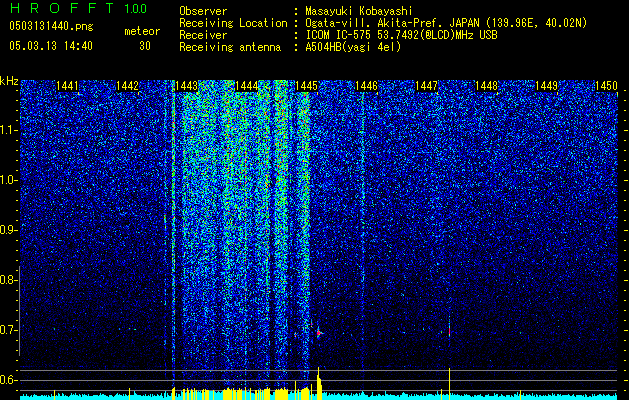Click the HROFFT program title
This screenshot has height=400, width=629.
coord(63,8)
